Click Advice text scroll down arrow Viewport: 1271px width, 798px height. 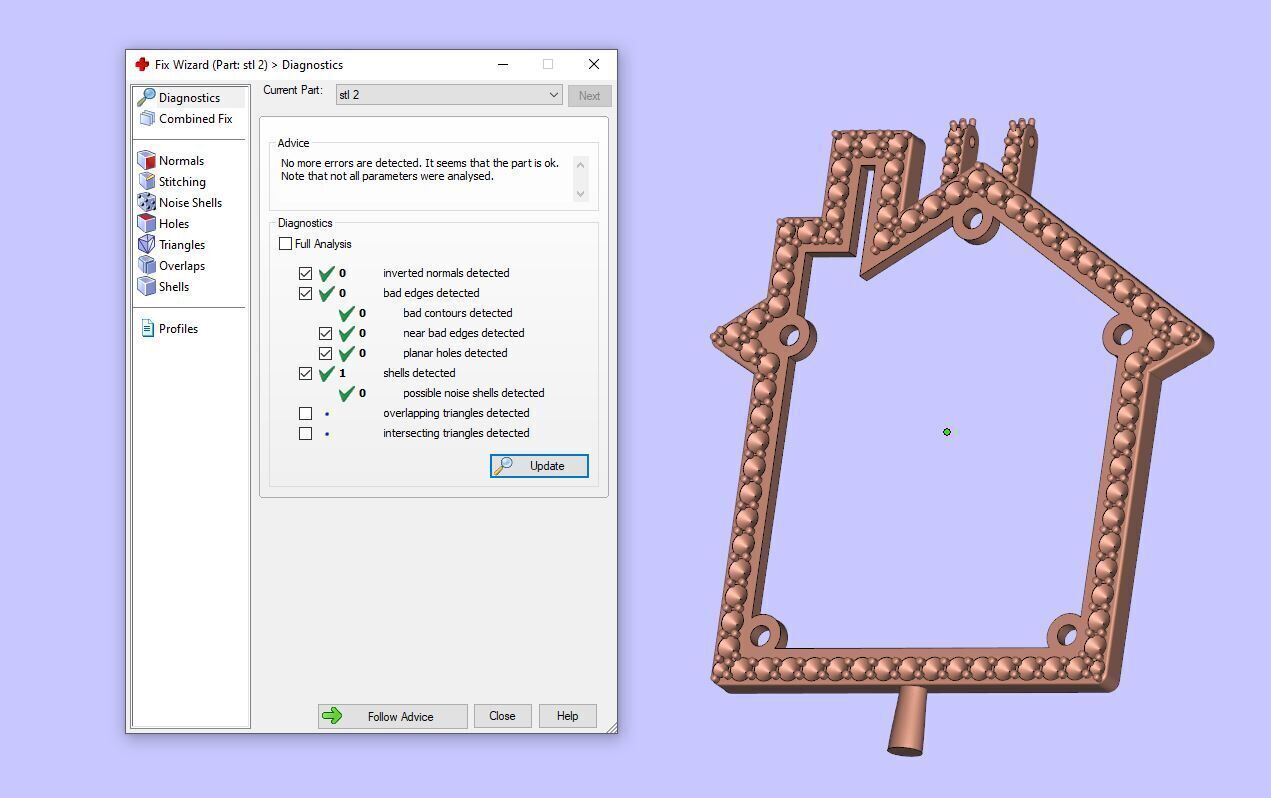point(580,193)
